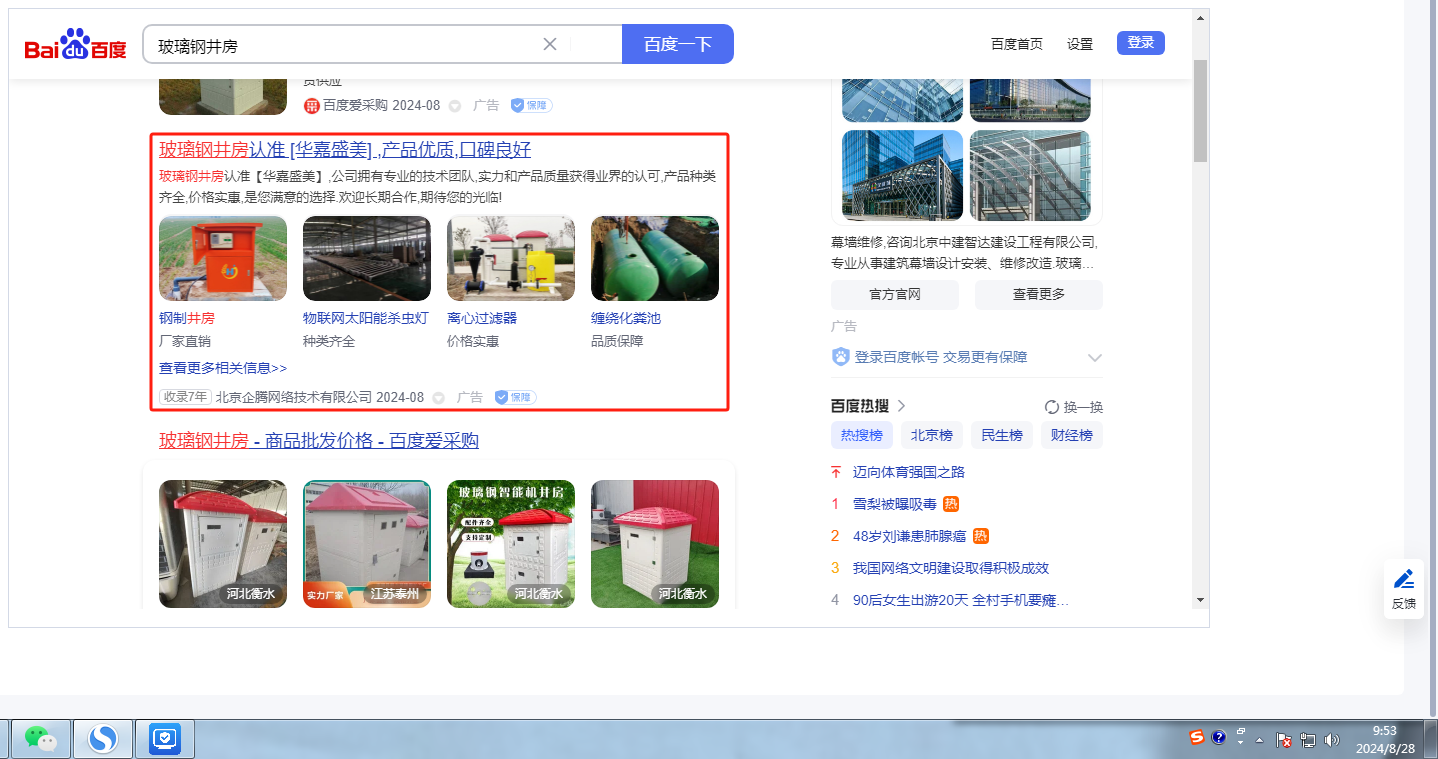The width and height of the screenshot is (1438, 759).
Task: Click the 保障 badge beside 北京企腾网络技术有限公司
Action: coord(516,397)
